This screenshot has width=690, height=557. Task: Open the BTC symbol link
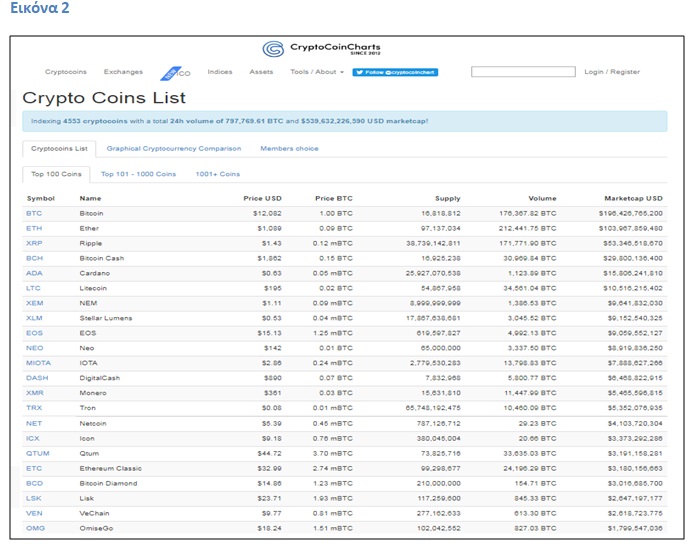coord(34,213)
